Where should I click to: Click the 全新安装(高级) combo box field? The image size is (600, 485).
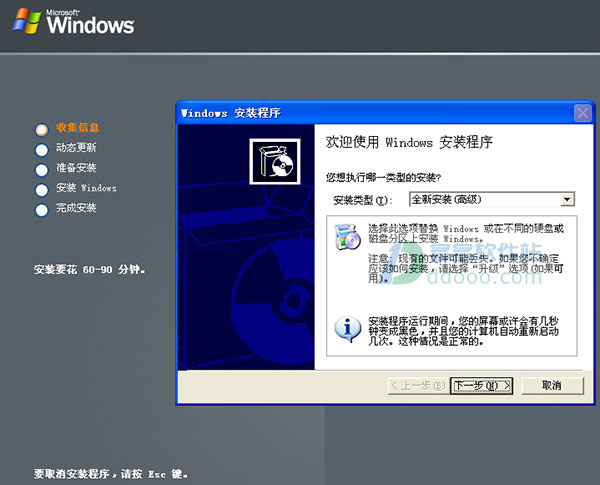tap(492, 199)
